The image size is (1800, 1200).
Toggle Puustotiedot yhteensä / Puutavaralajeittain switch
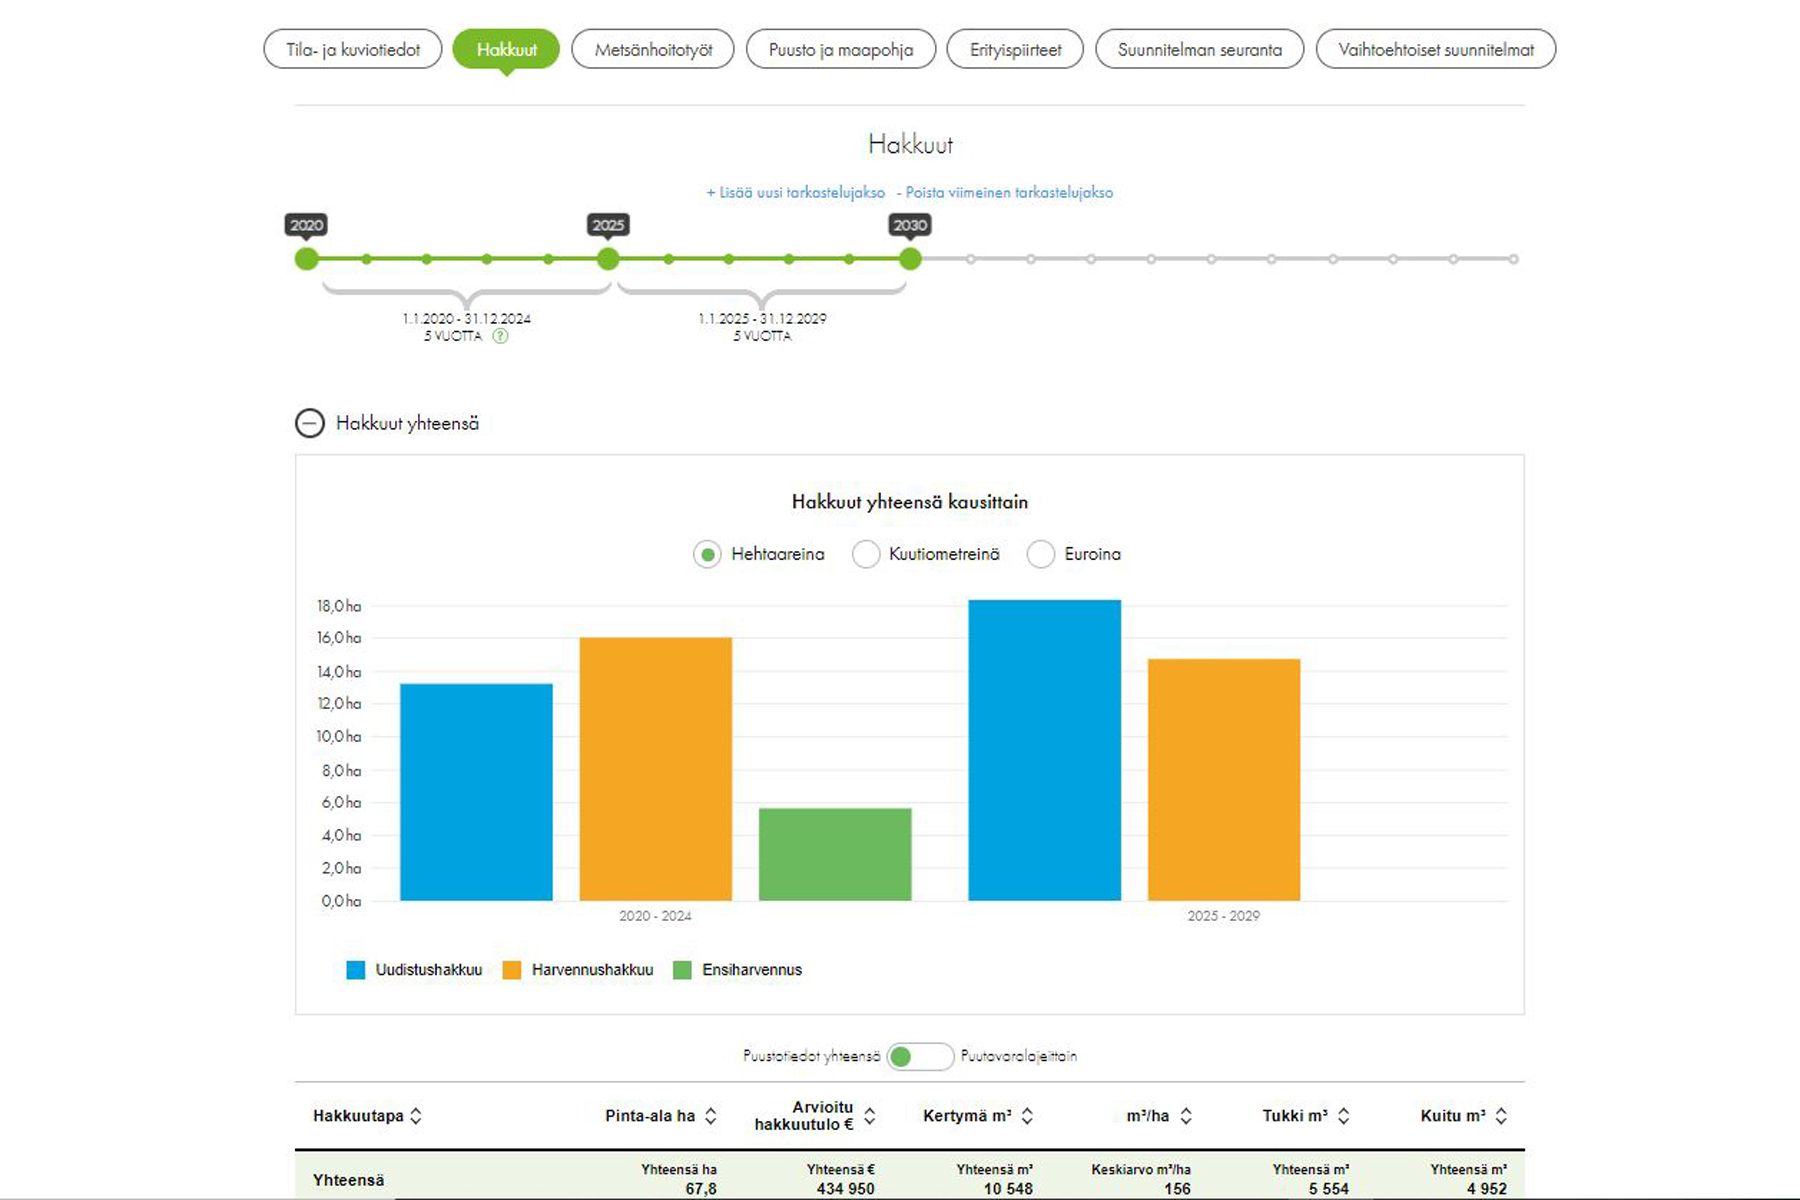(920, 1057)
